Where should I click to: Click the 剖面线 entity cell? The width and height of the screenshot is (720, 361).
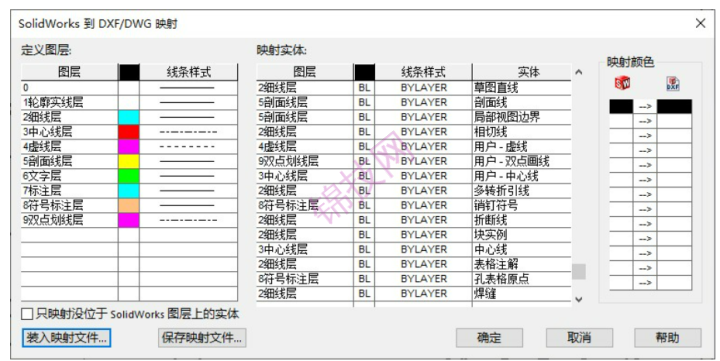[x=522, y=102]
